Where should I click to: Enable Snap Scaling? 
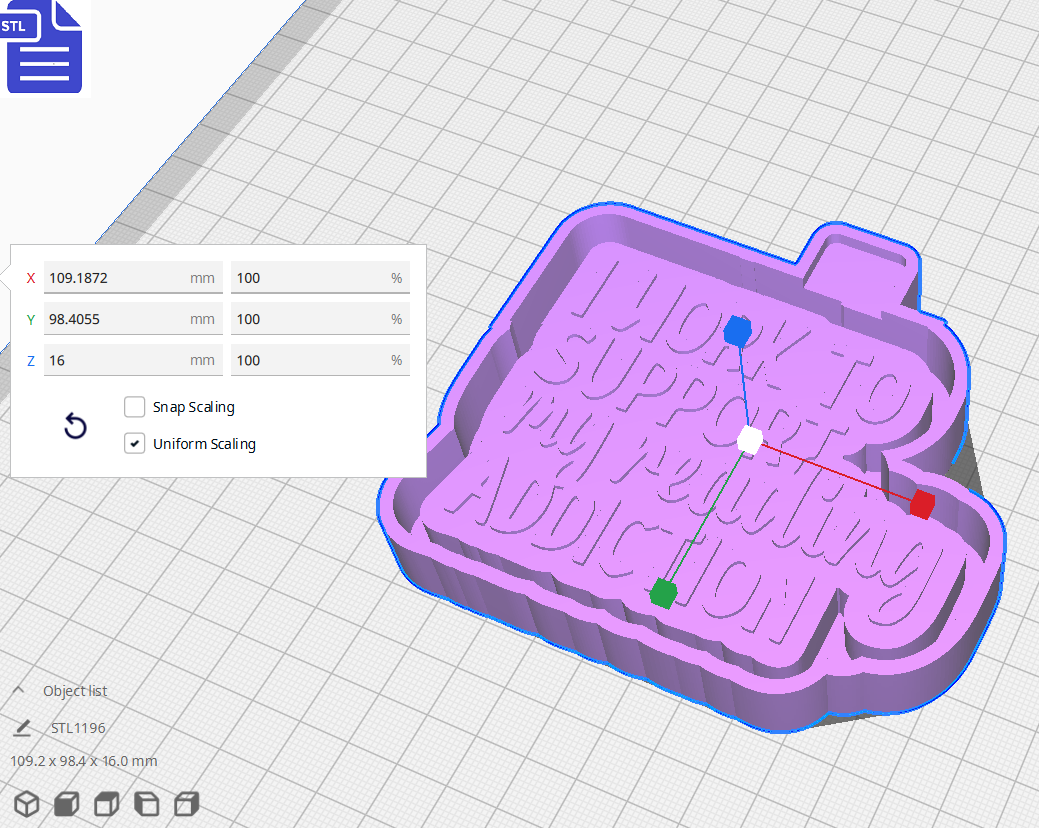pyautogui.click(x=134, y=407)
